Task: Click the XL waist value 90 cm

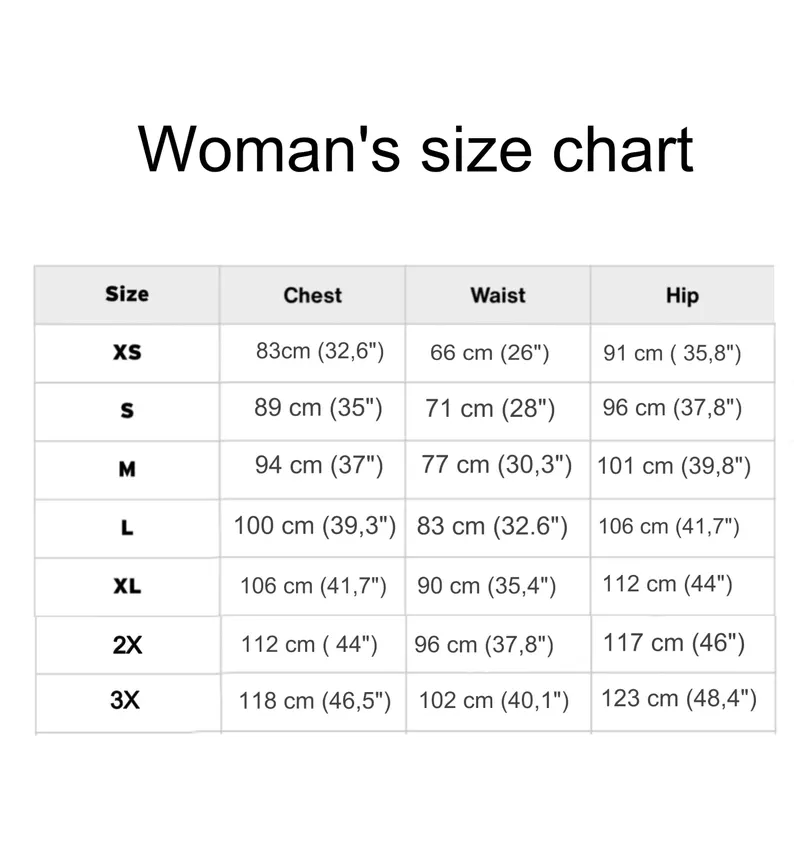Action: [486, 586]
